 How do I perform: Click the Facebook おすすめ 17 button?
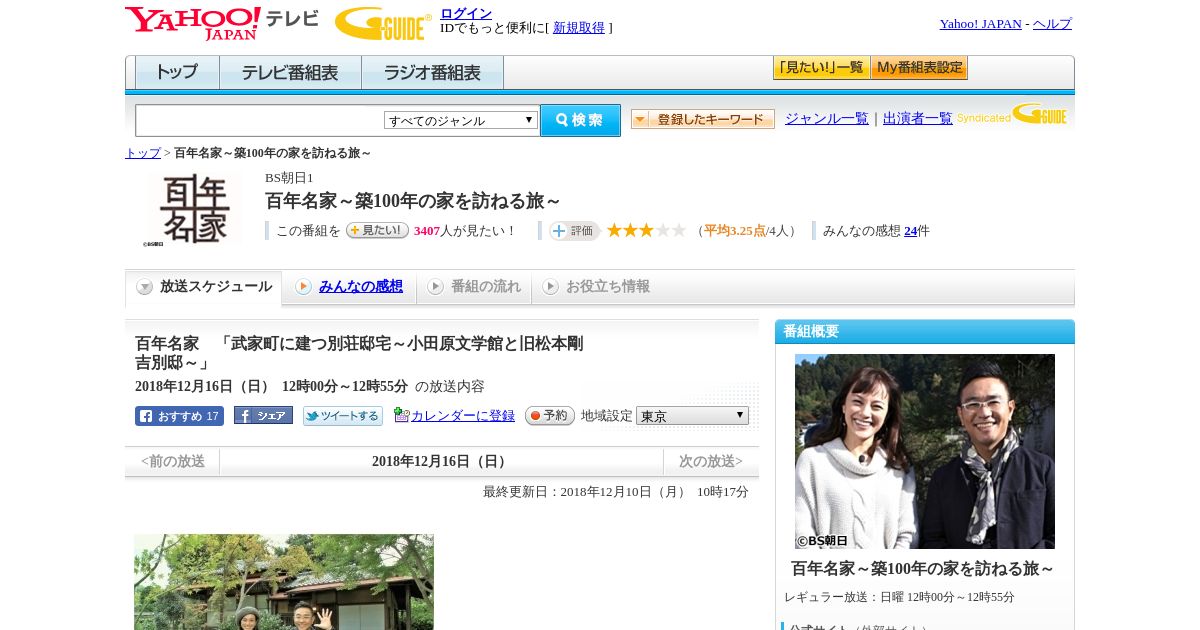[x=179, y=416]
